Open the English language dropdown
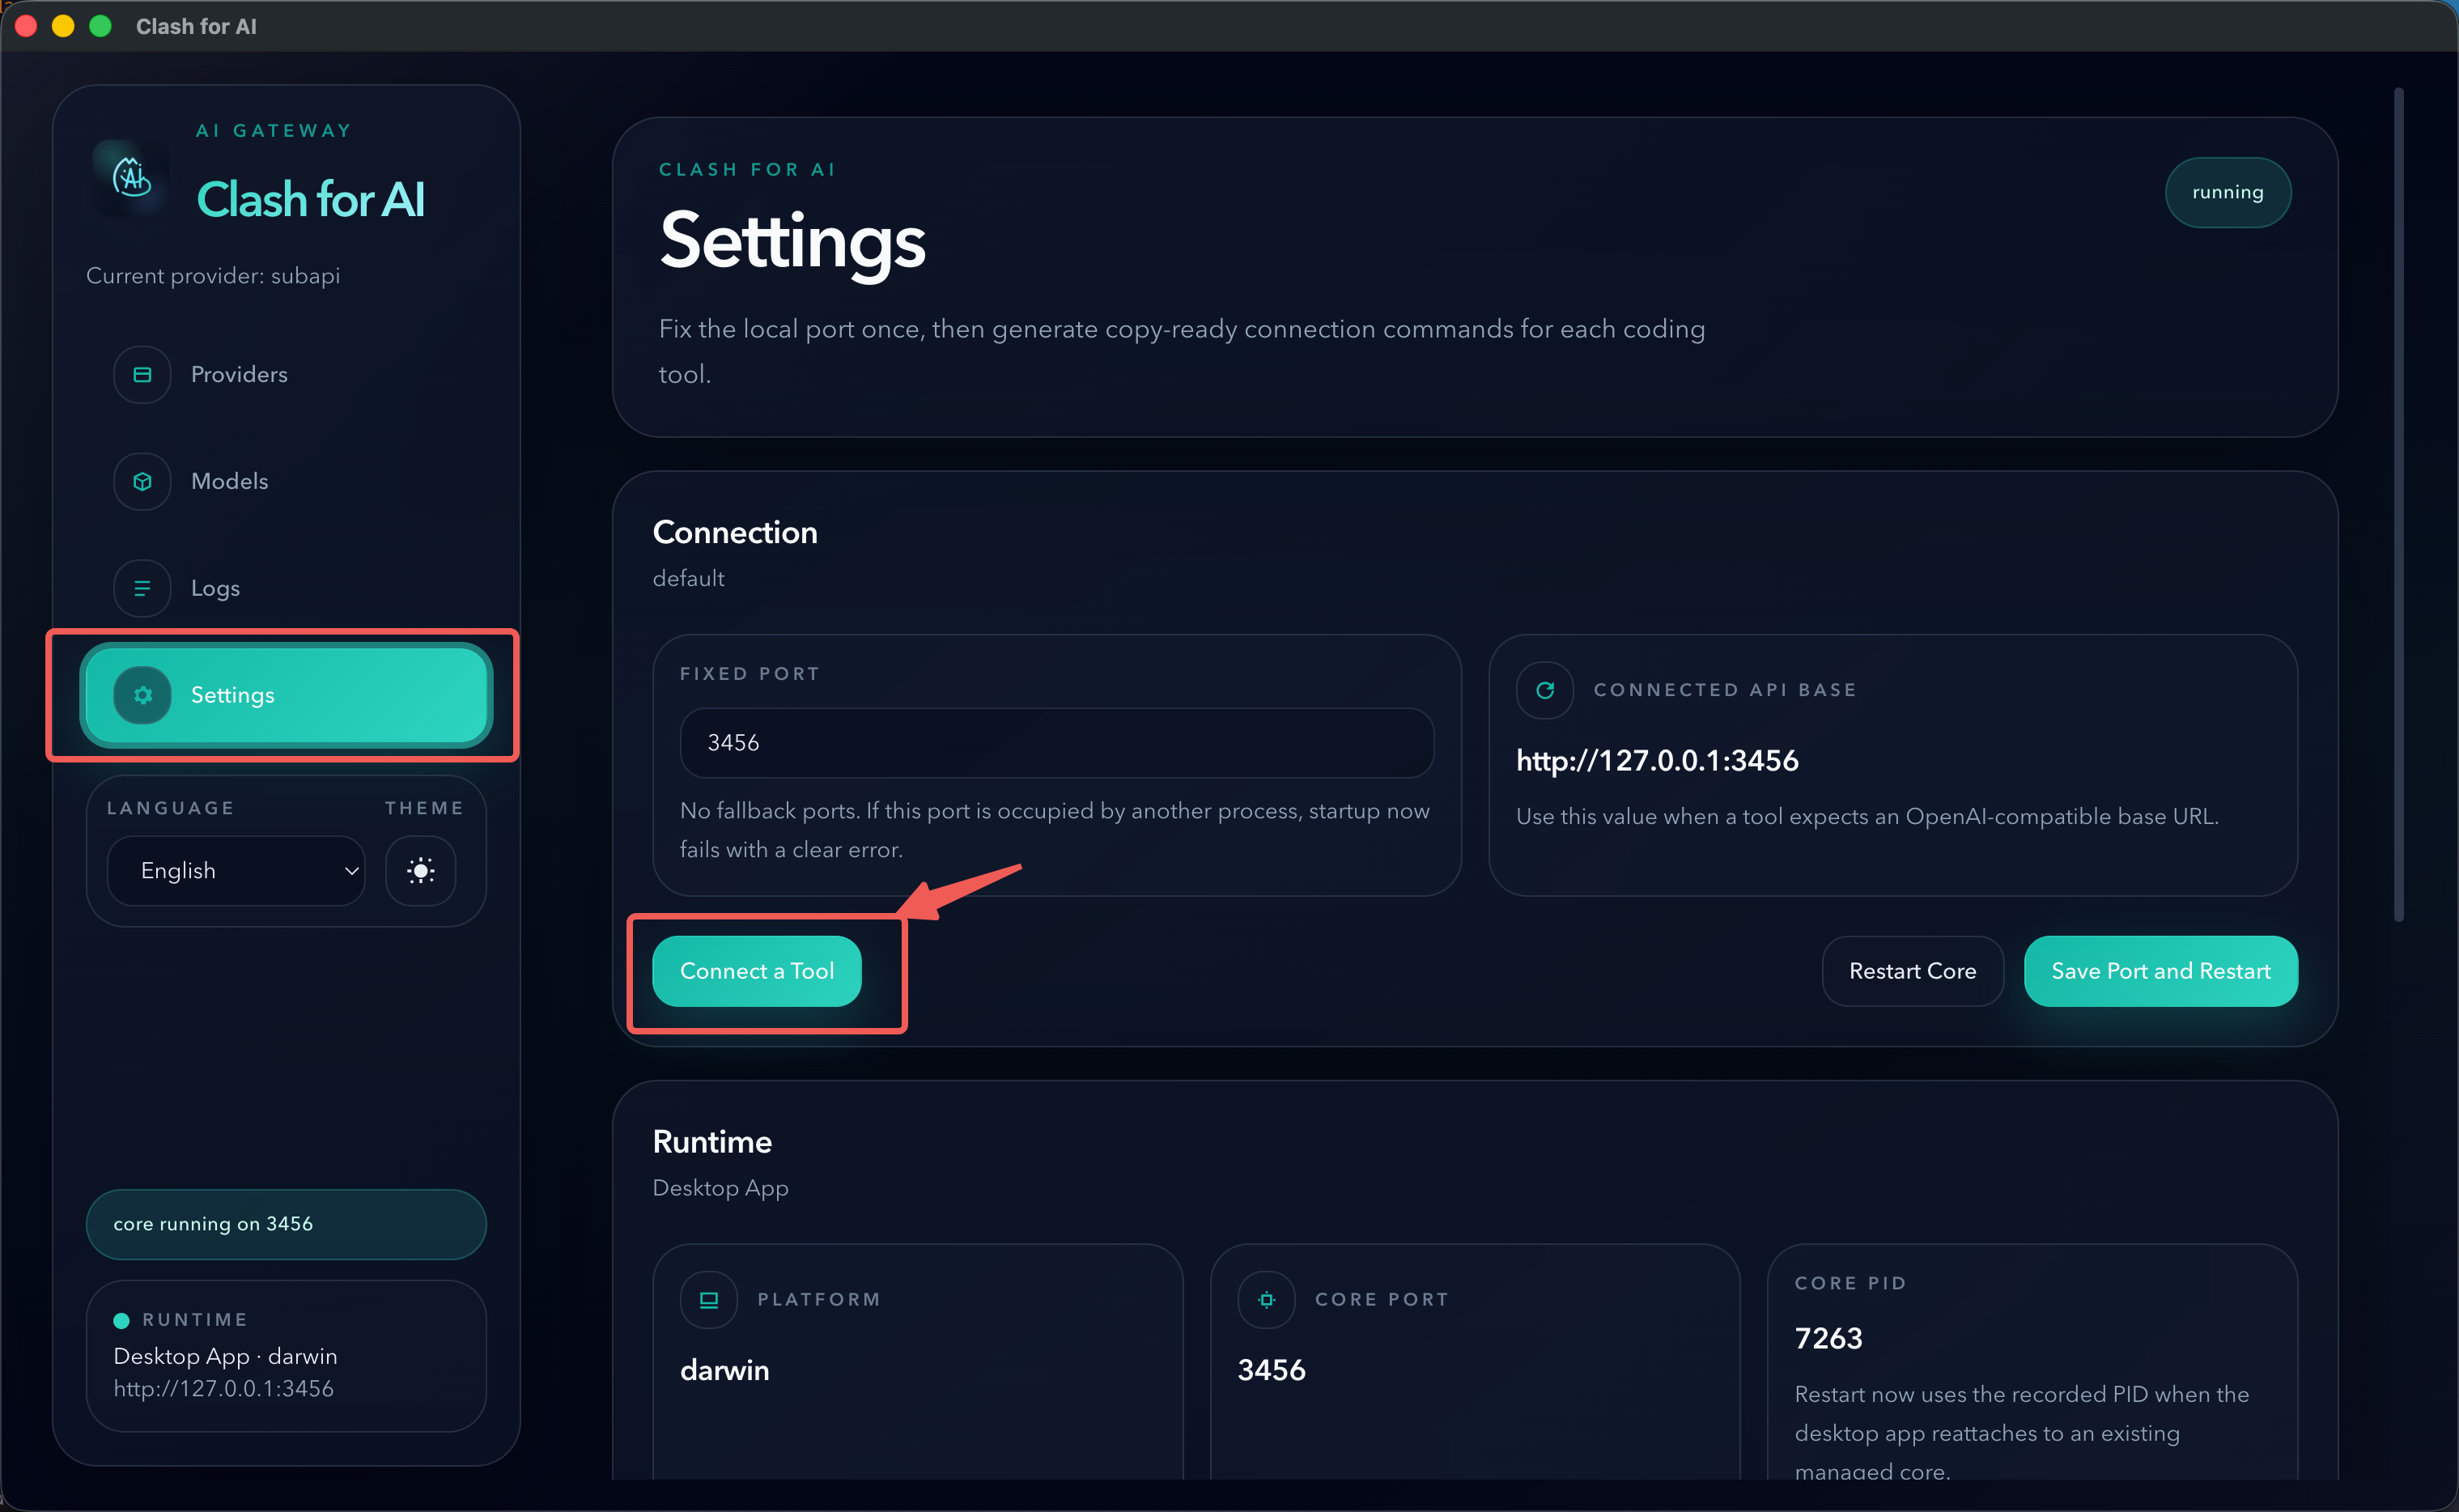 pos(236,871)
